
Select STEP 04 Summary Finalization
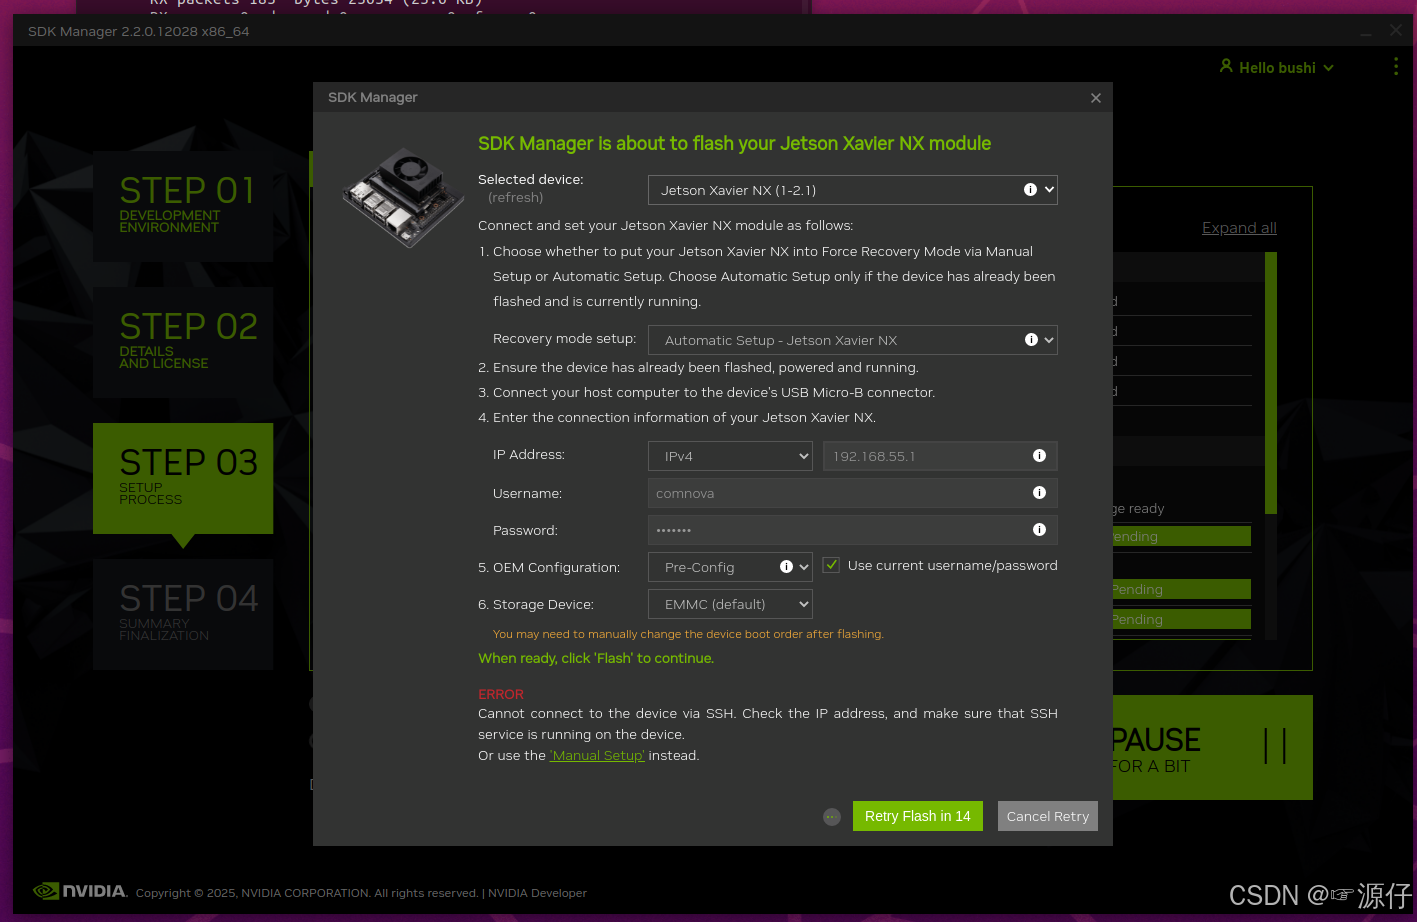click(x=183, y=614)
